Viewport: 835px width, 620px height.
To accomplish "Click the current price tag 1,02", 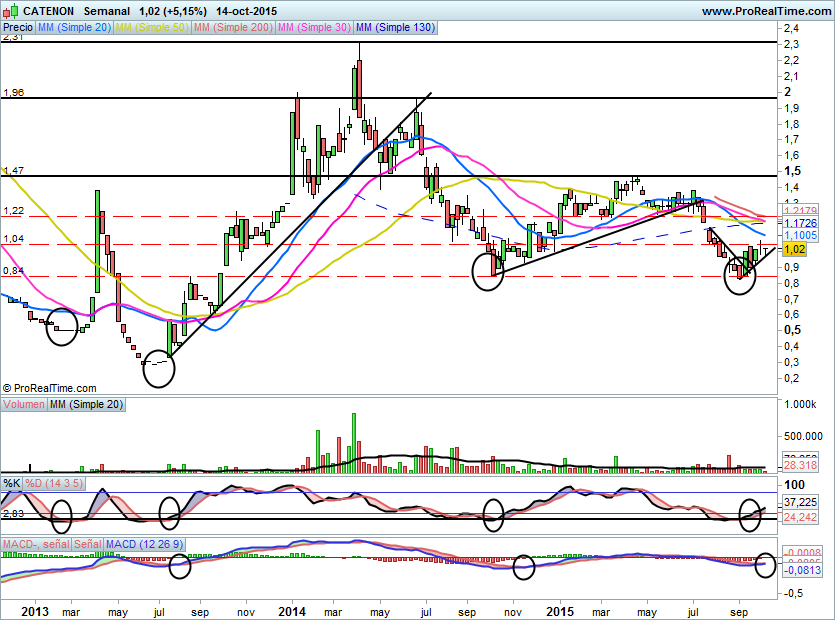I will pyautogui.click(x=796, y=248).
